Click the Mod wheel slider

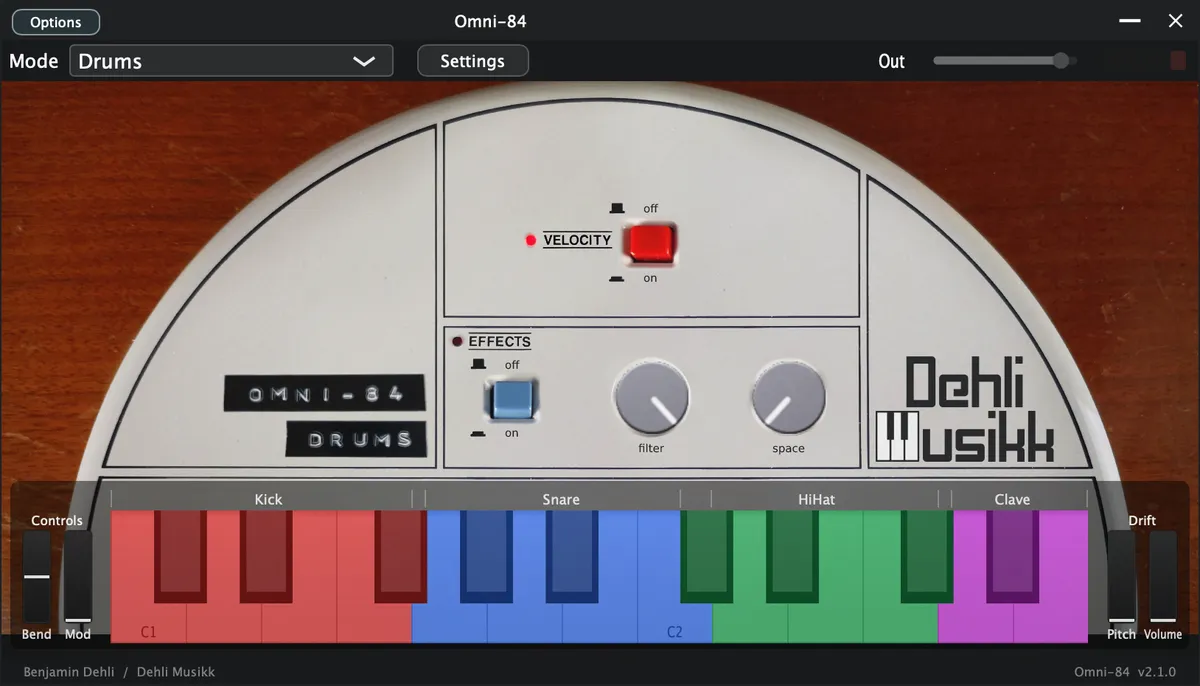click(x=78, y=577)
